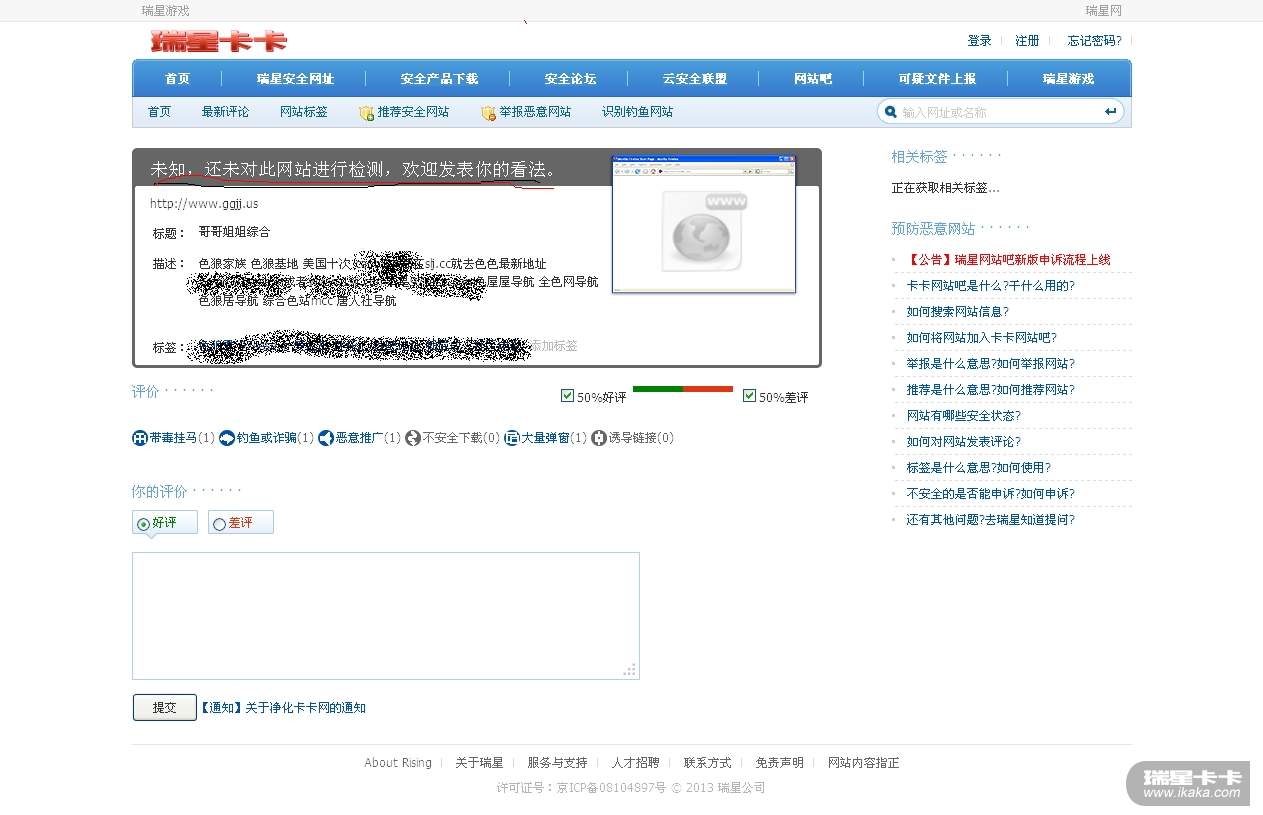Open 举报是什么意思?如何举报网站? link
This screenshot has height=815, width=1263.
coord(991,364)
